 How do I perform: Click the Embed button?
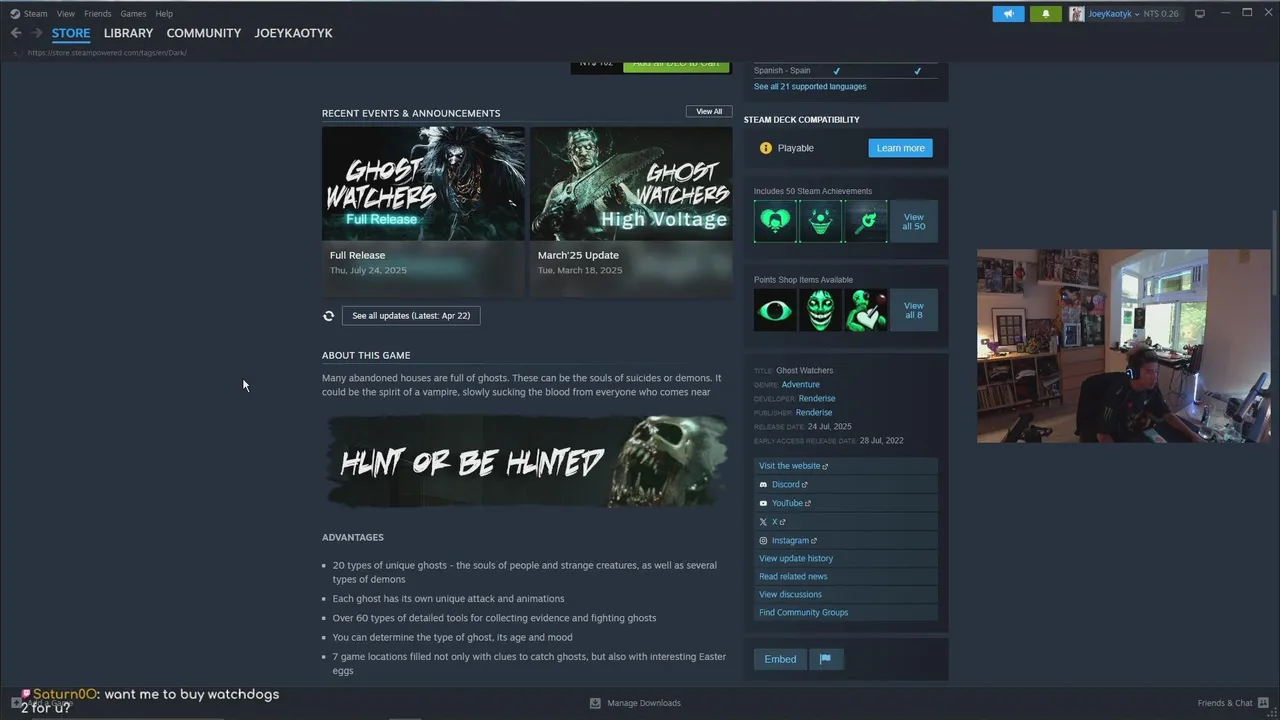(780, 659)
